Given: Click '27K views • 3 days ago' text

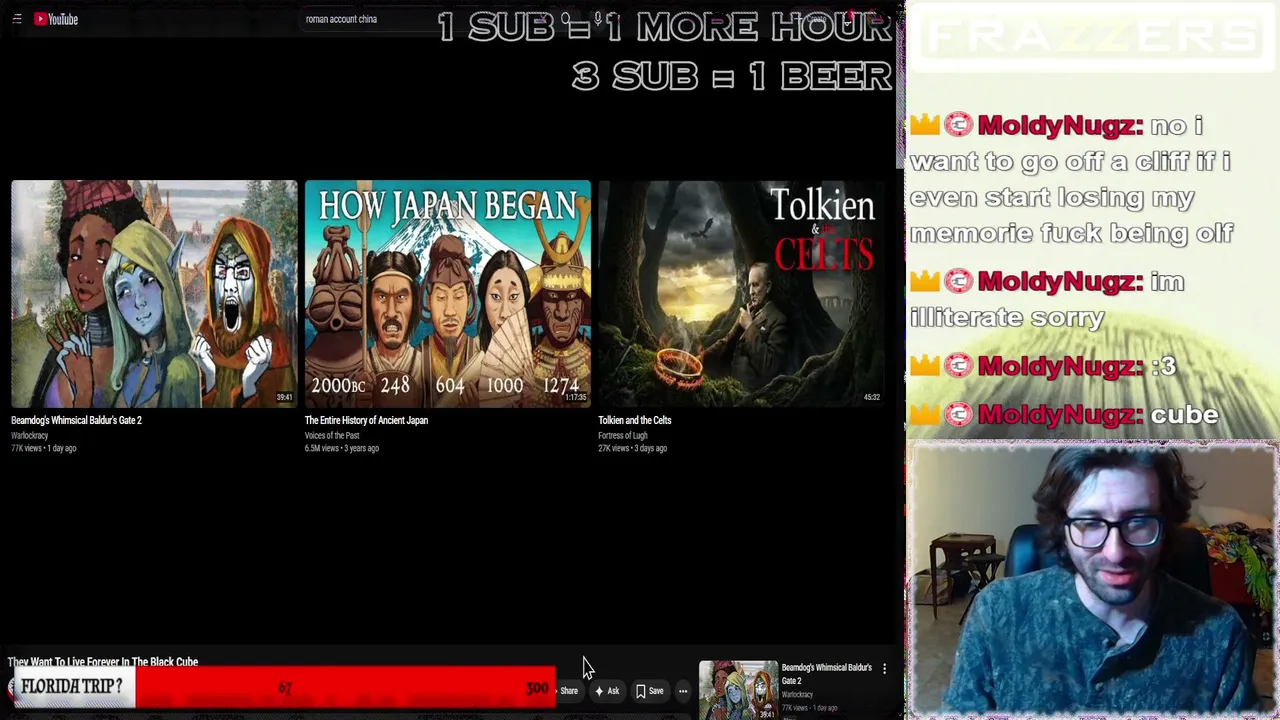Looking at the screenshot, I should [x=632, y=449].
